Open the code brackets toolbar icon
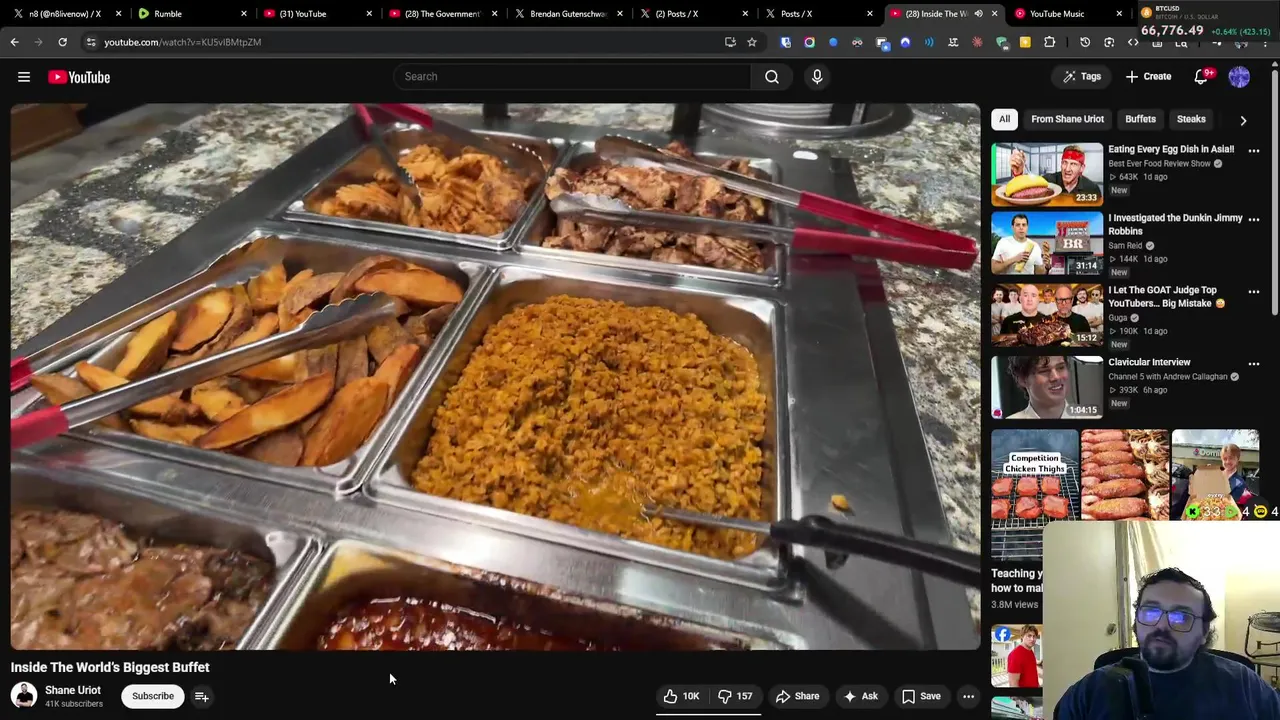The width and height of the screenshot is (1280, 720). pyautogui.click(x=1133, y=42)
